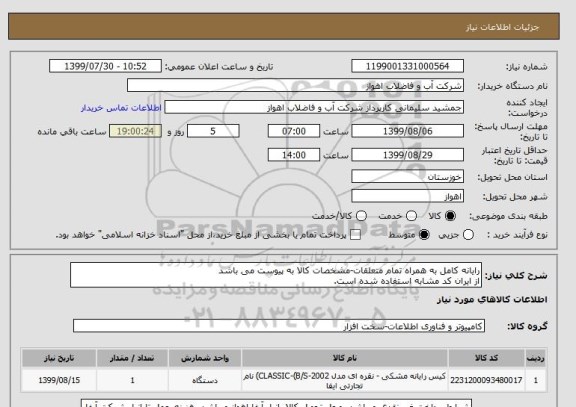The width and height of the screenshot is (576, 407).
Task: Click the announcement date field 1399/07/30 - 10:52
Action: pos(105,66)
